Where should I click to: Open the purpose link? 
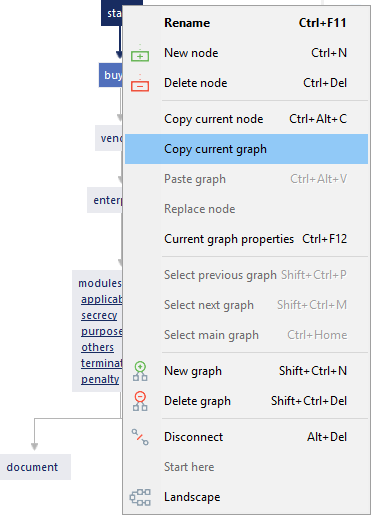tap(102, 331)
